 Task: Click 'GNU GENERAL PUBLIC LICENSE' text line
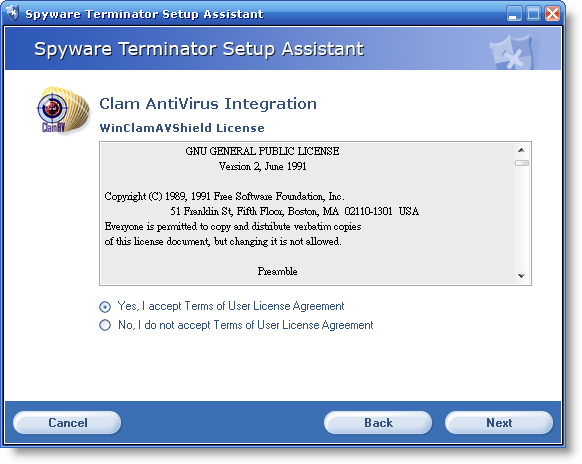click(x=262, y=151)
